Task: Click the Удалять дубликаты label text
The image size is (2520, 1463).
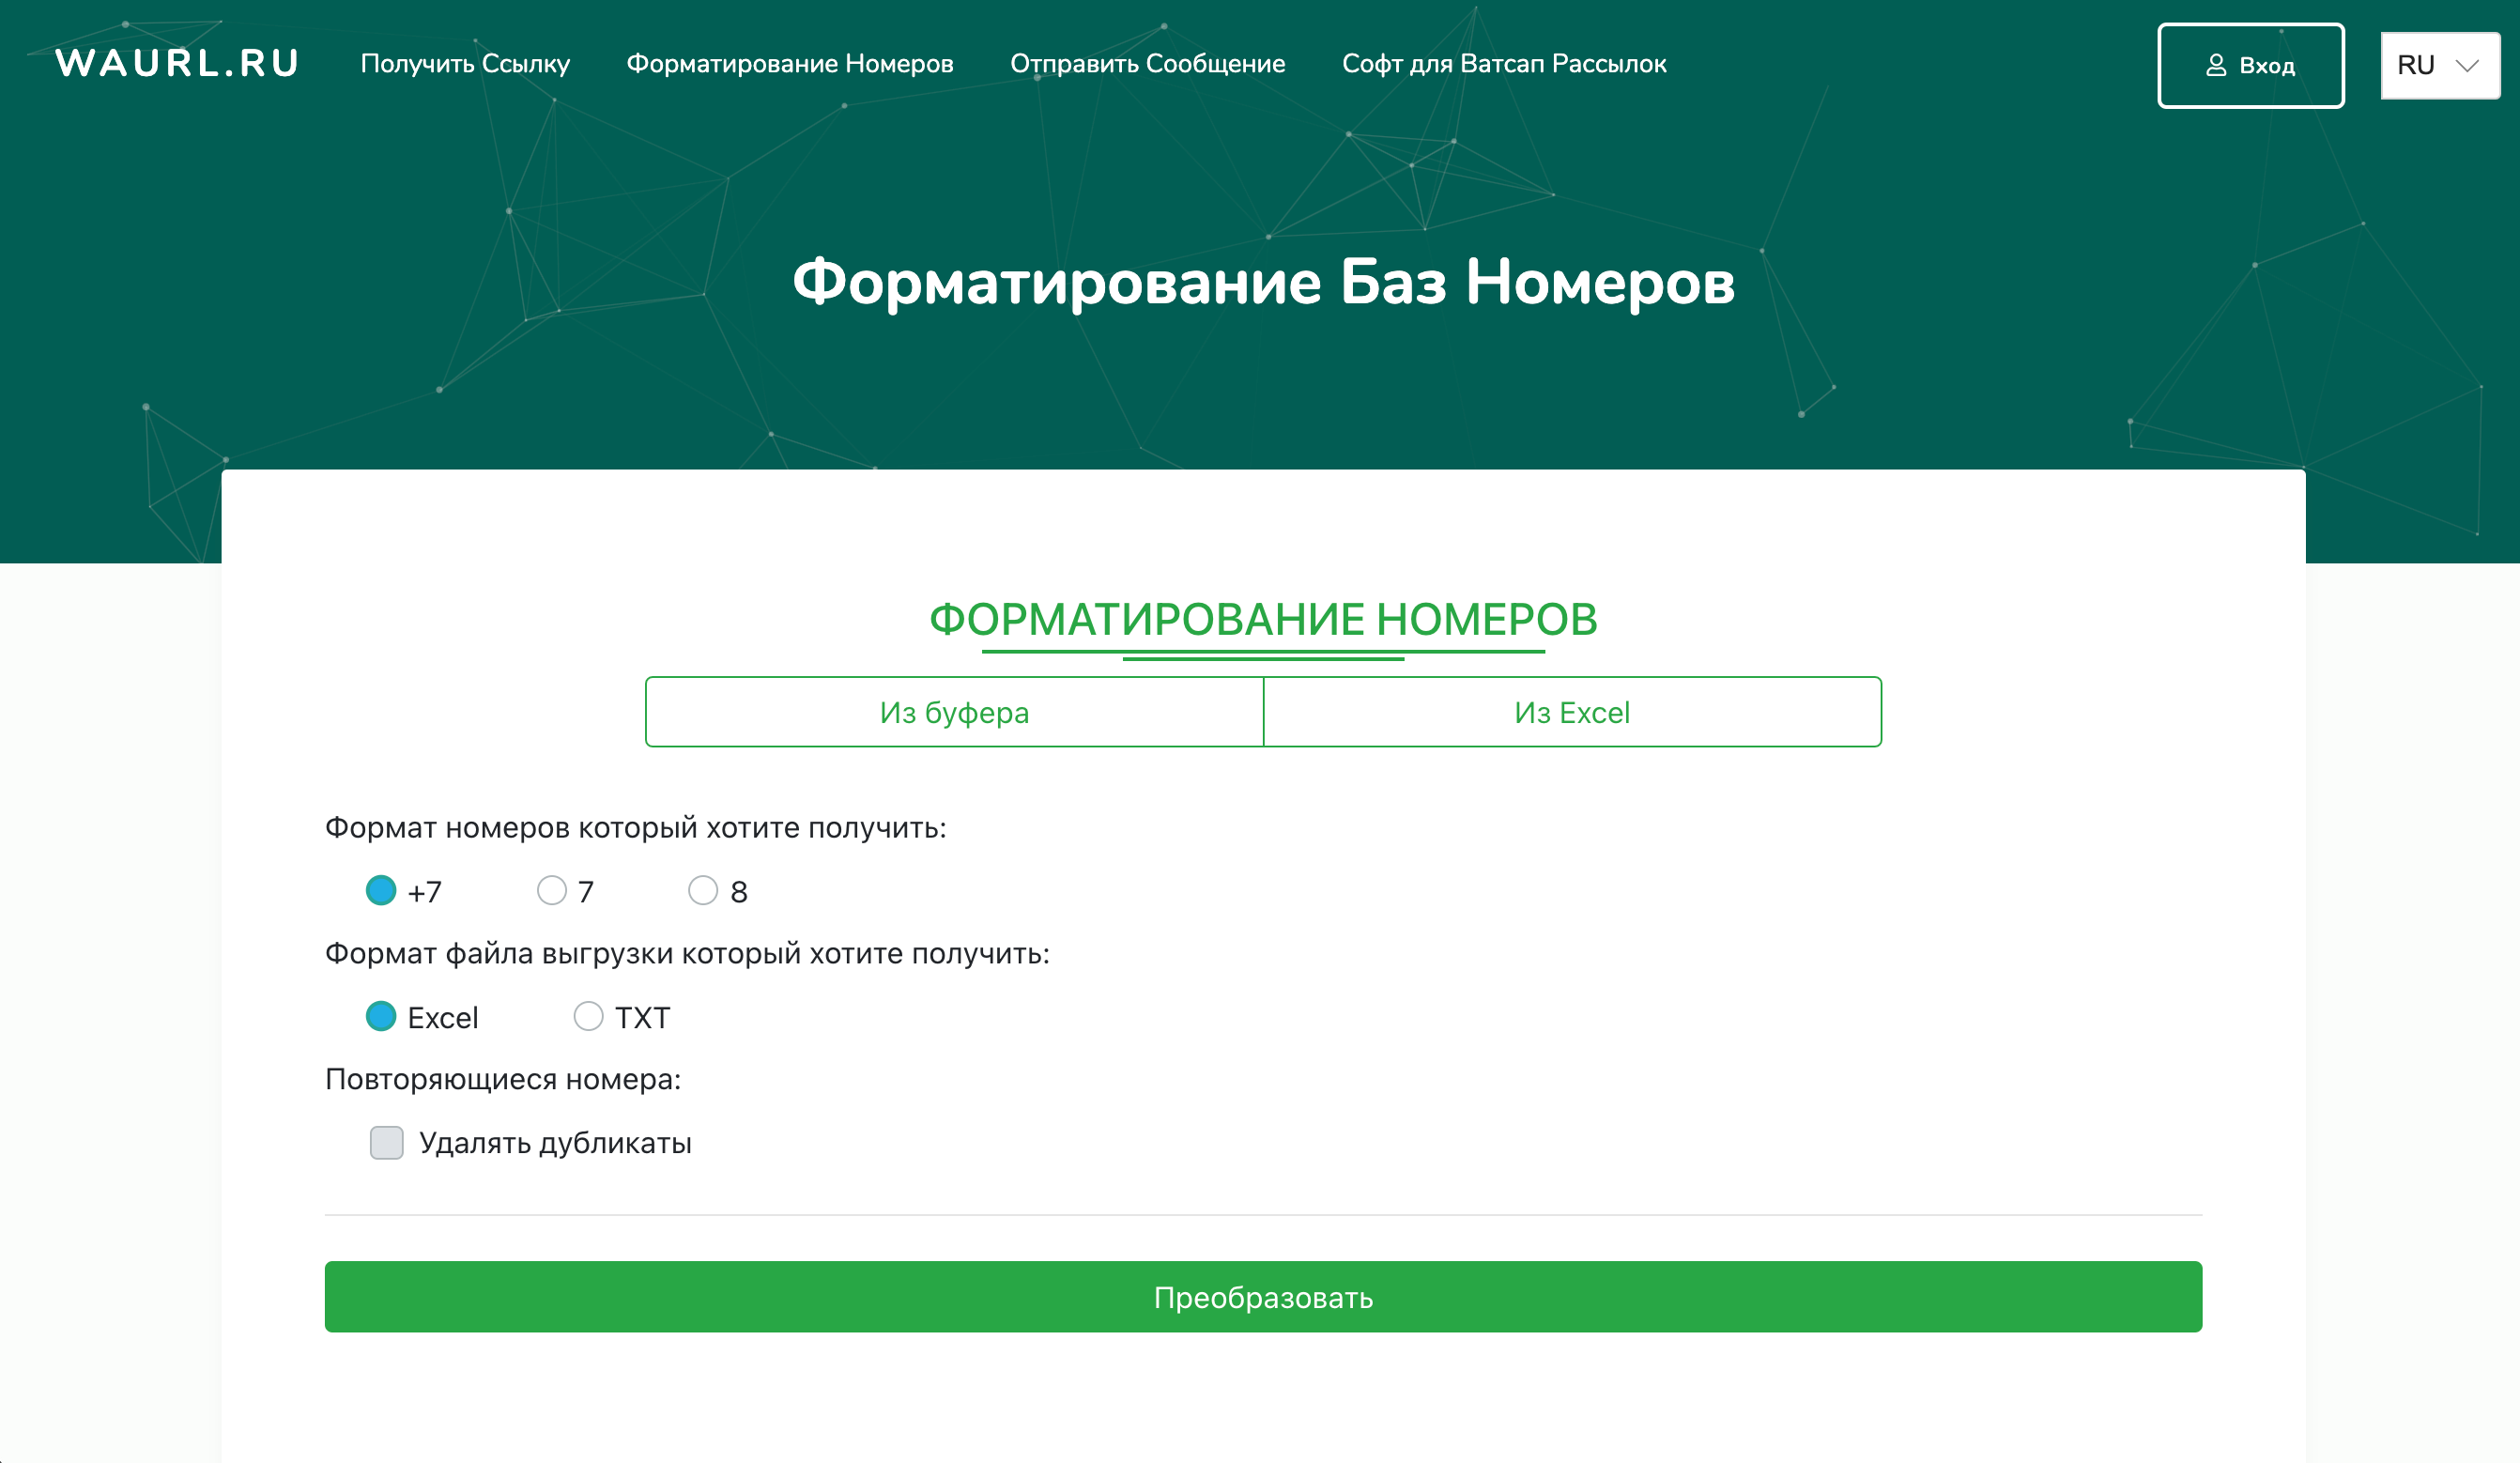Action: (x=555, y=1143)
